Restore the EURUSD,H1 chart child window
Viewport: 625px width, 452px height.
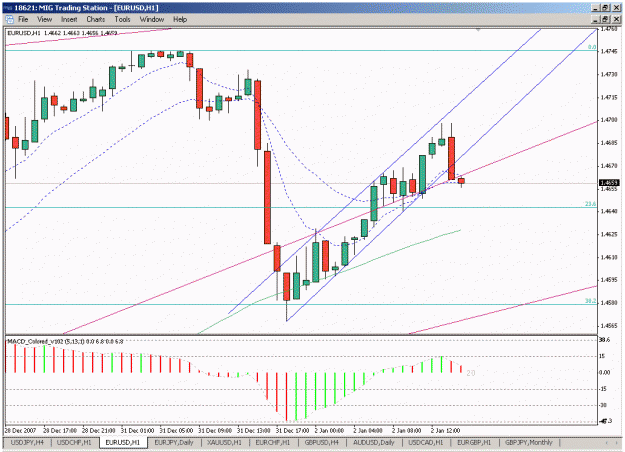tap(605, 19)
